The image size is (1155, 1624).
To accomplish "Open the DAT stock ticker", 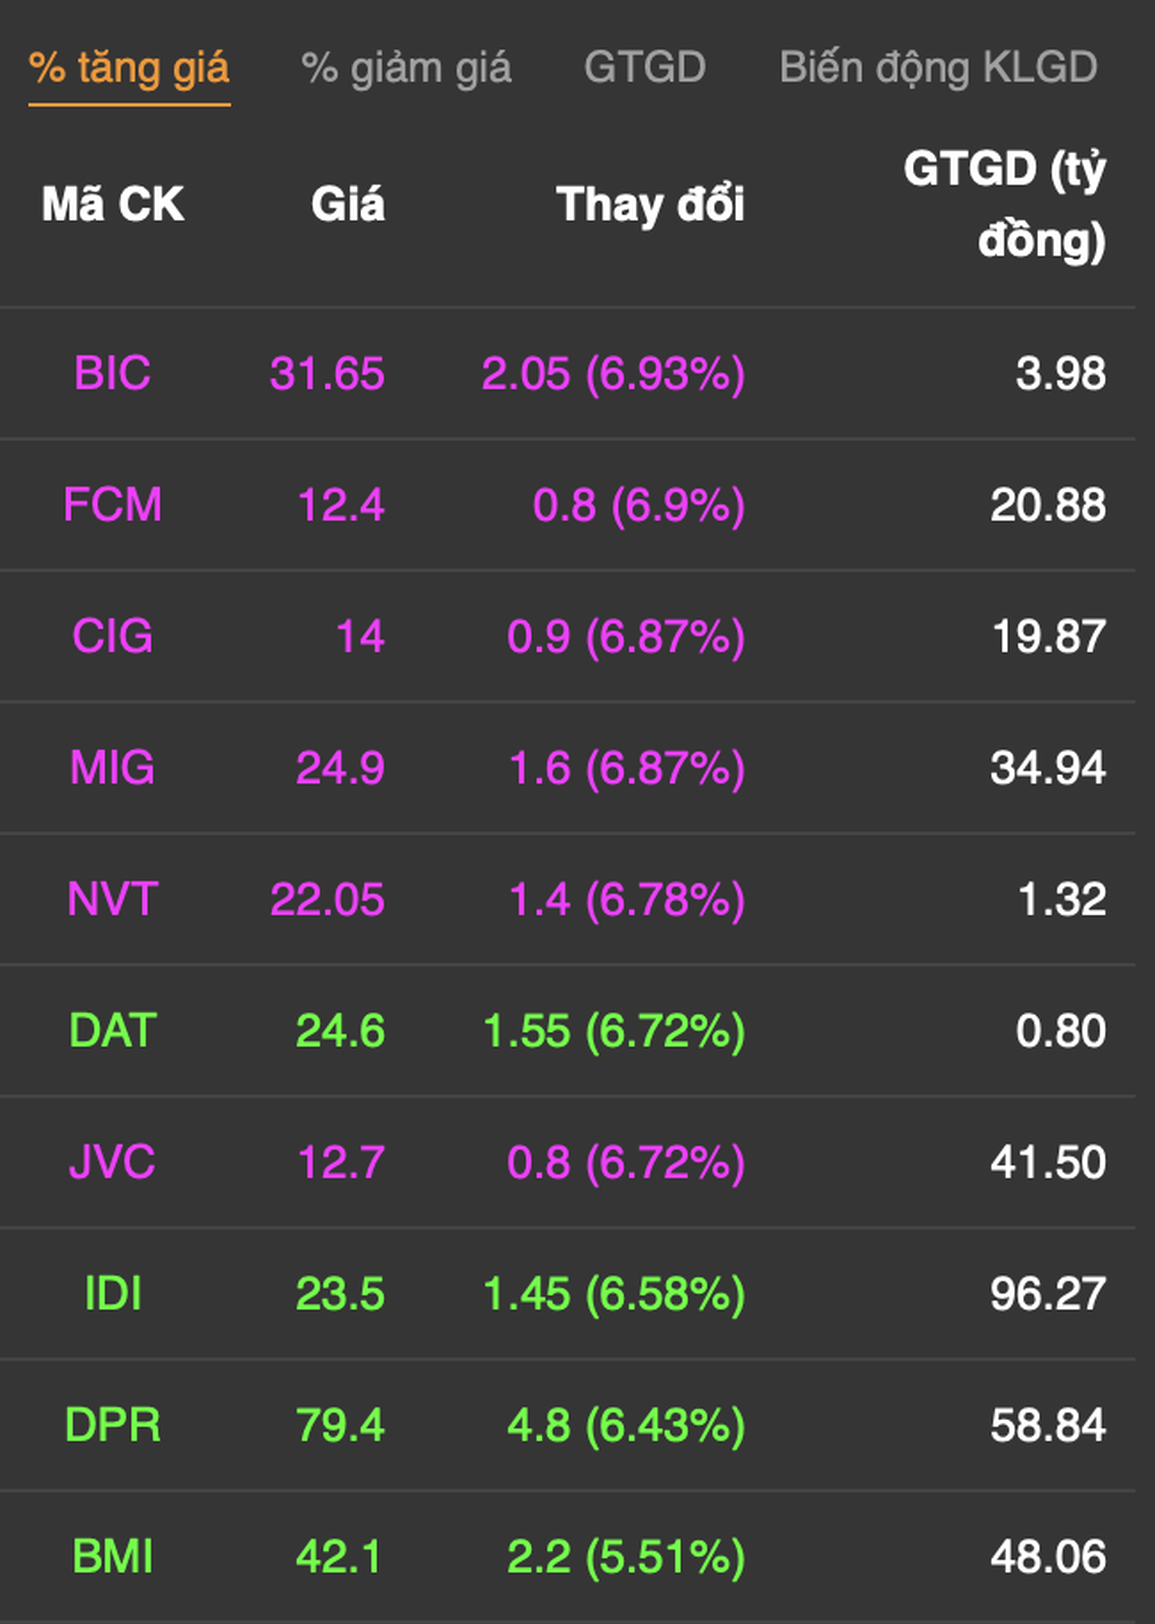I will coord(113,1031).
